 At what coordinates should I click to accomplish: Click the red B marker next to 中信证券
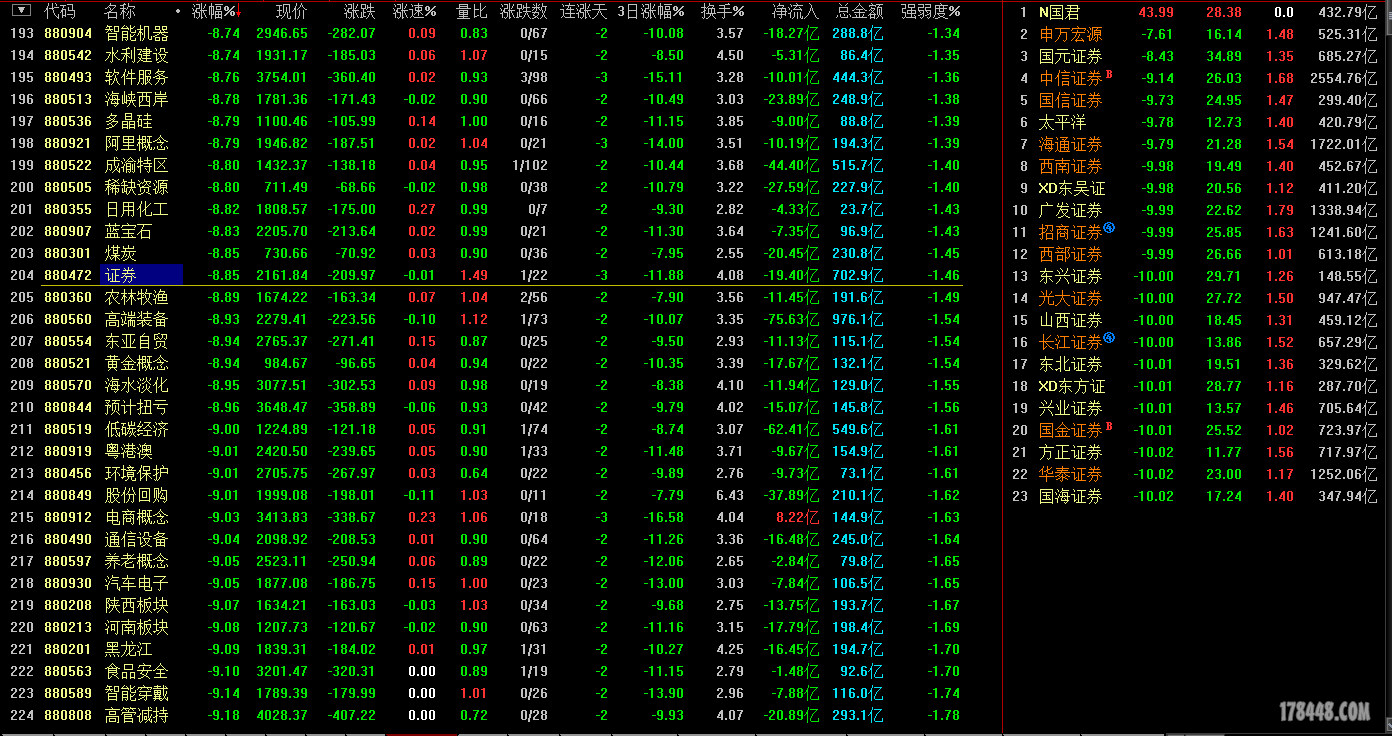pyautogui.click(x=1109, y=74)
